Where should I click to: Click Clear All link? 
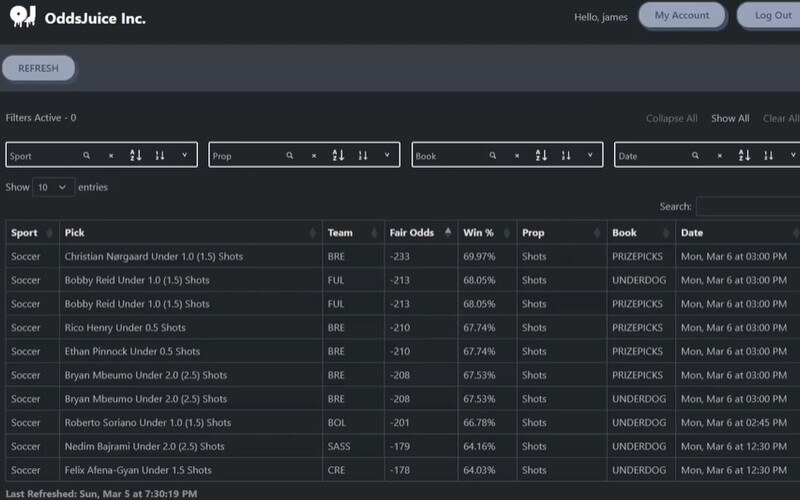click(x=781, y=118)
